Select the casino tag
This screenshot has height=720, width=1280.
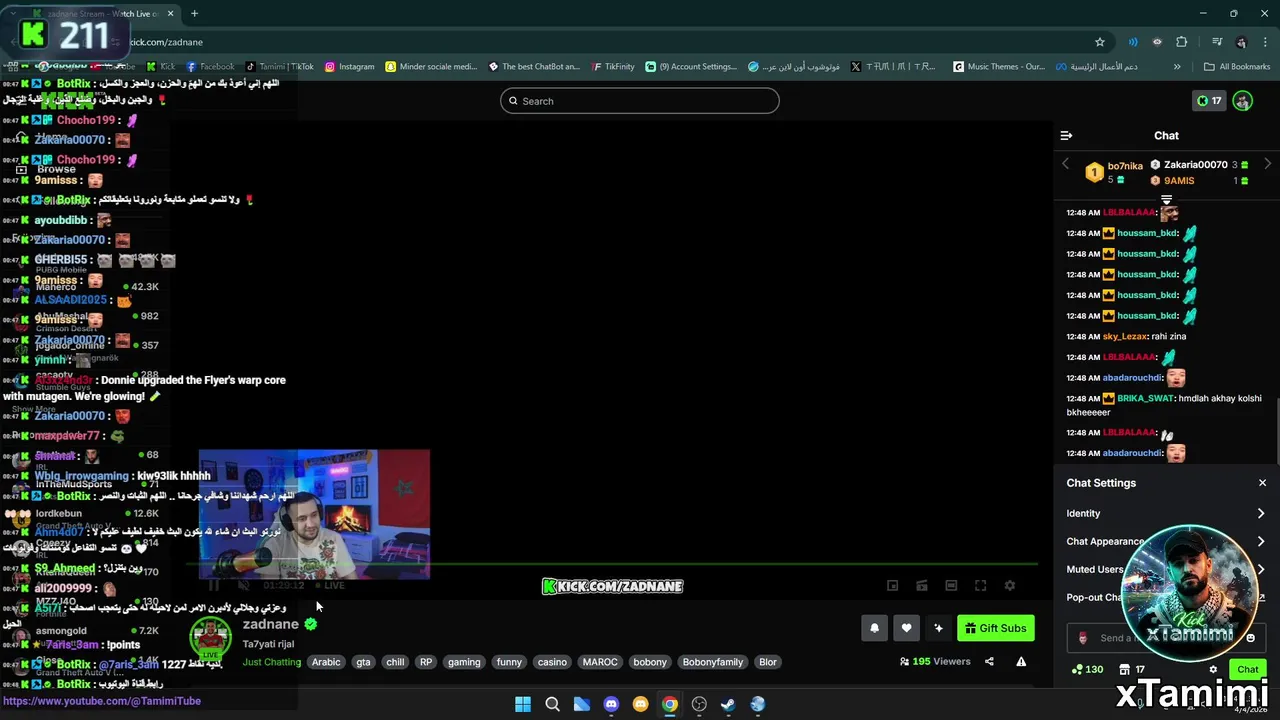click(x=552, y=662)
